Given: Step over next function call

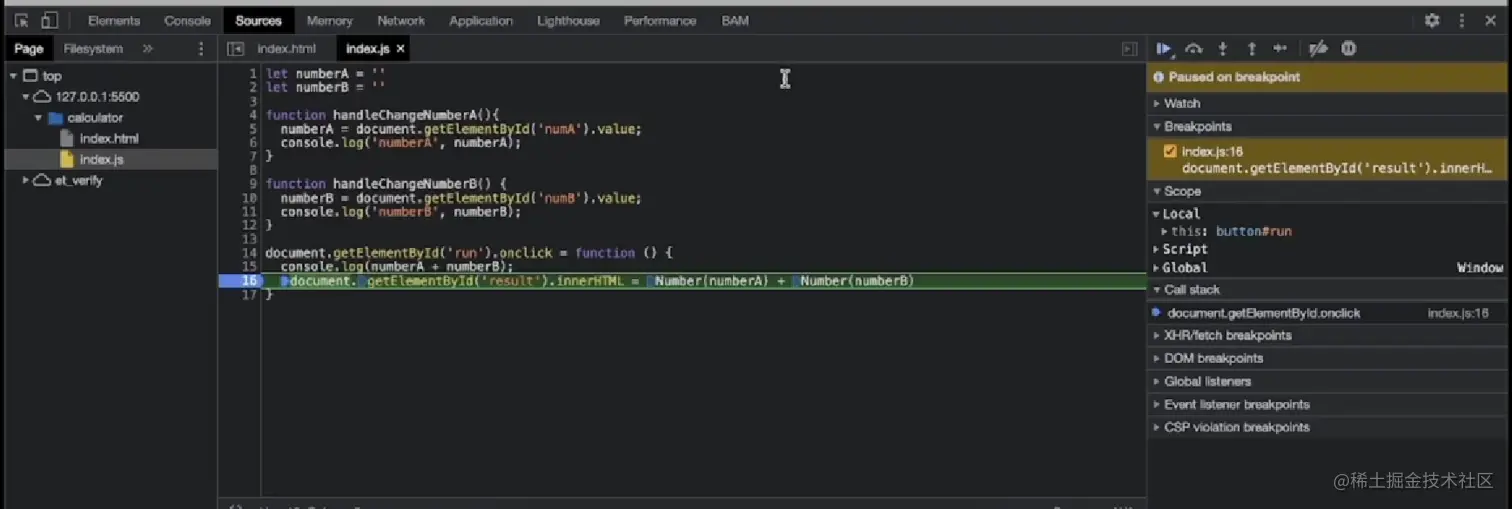Looking at the screenshot, I should tap(1193, 48).
